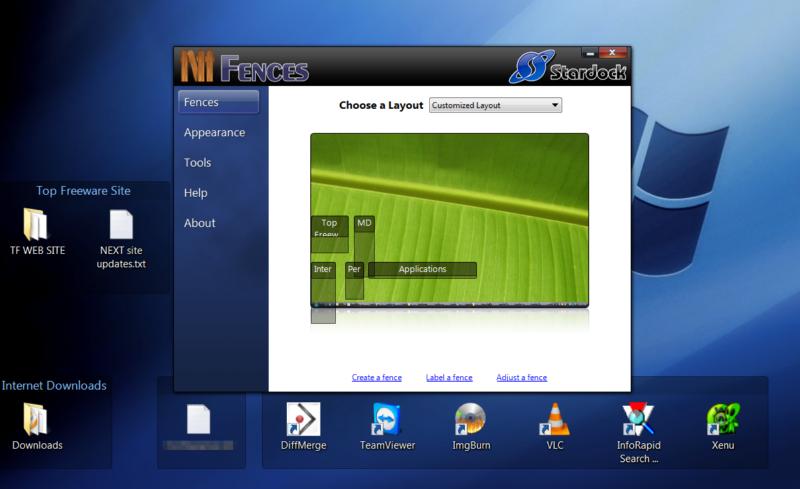Open the Appearance sidebar section
The image size is (800, 489).
coord(214,132)
